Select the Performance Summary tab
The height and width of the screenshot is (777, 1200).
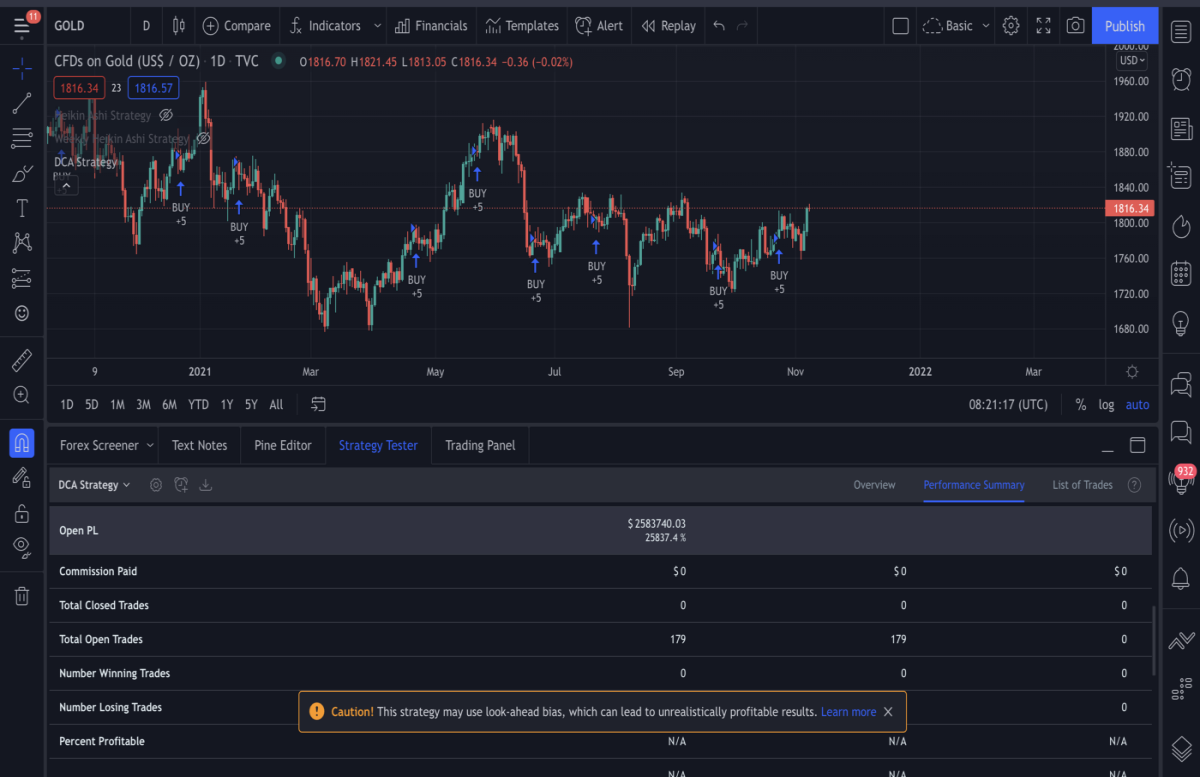974,485
